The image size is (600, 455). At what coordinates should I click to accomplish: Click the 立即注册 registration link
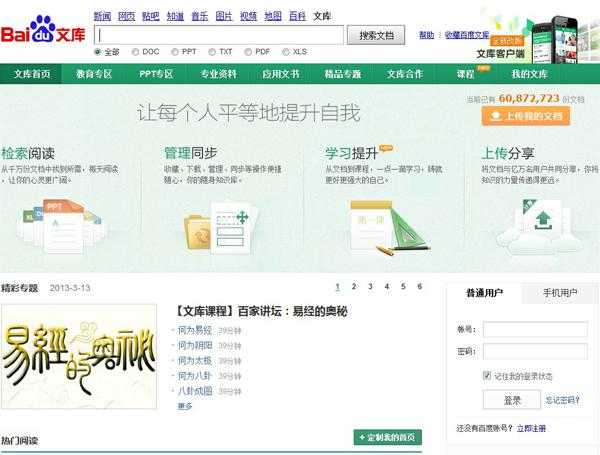coord(531,428)
